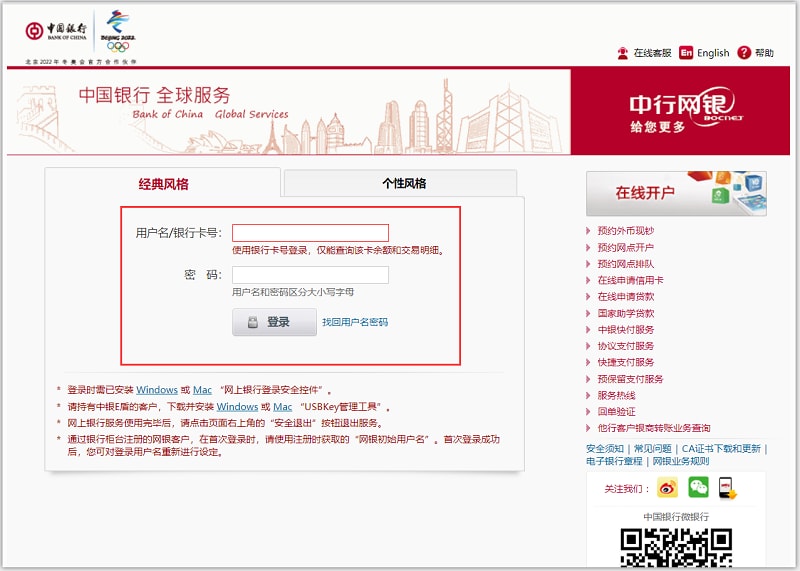Viewport: 800px width, 571px height.
Task: Click the Bank of China logo
Action: click(58, 30)
